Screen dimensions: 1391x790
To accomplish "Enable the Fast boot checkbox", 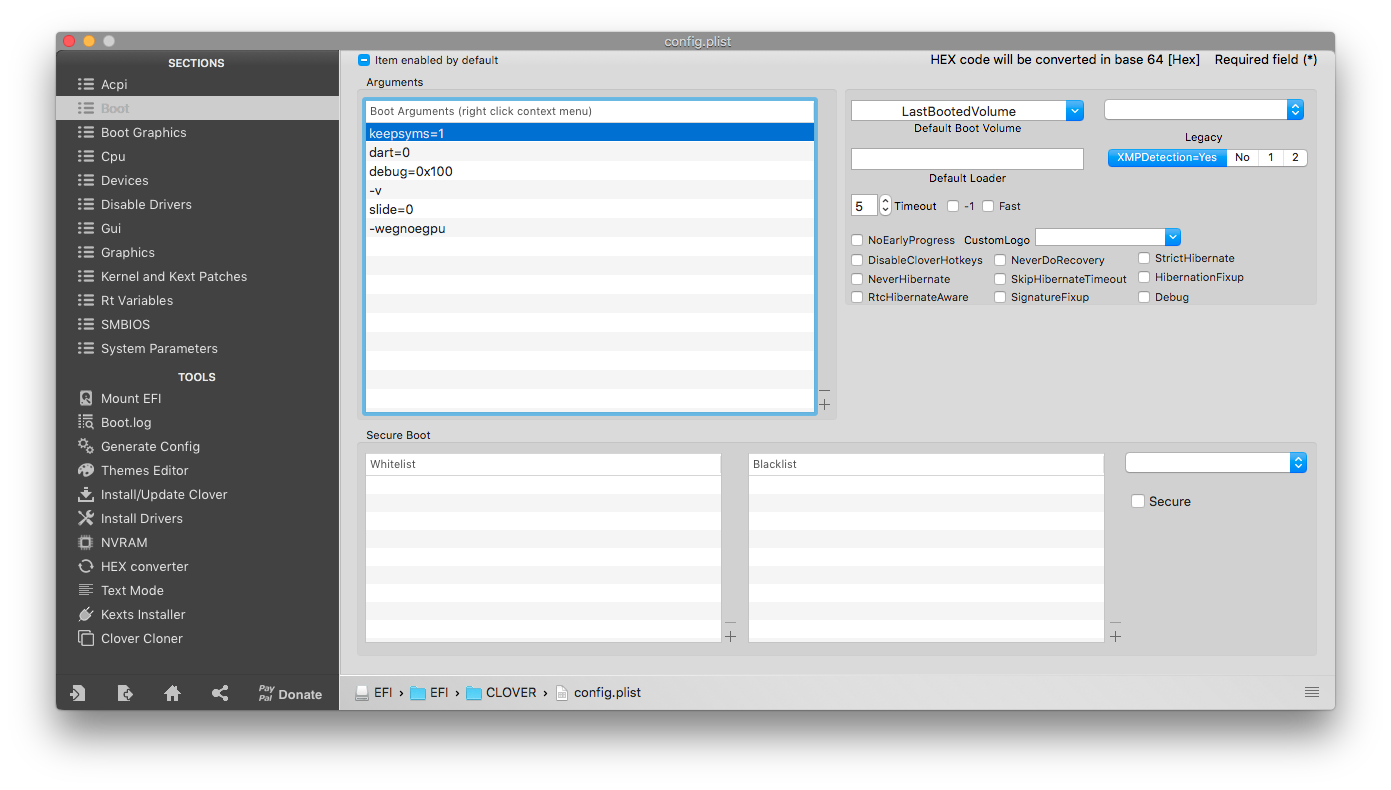I will (988, 206).
